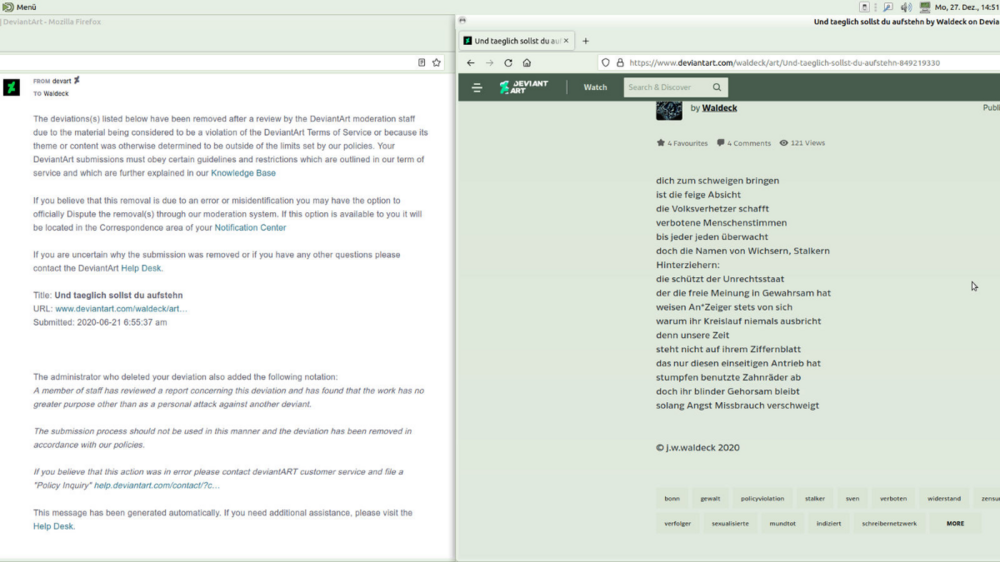Click the browser back arrow
The image size is (1000, 562).
coord(471,63)
